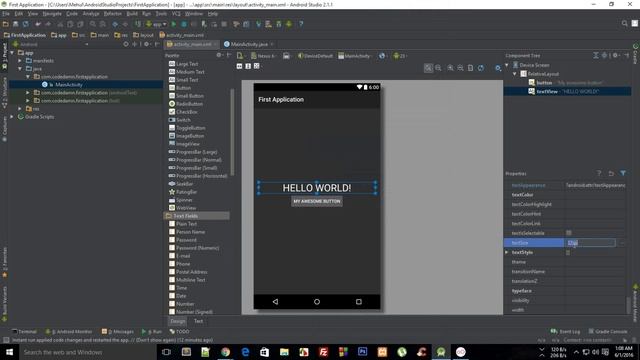Screen dimensions: 640x360
Task: Click the phone Back navigation triangle
Action: 275,302
